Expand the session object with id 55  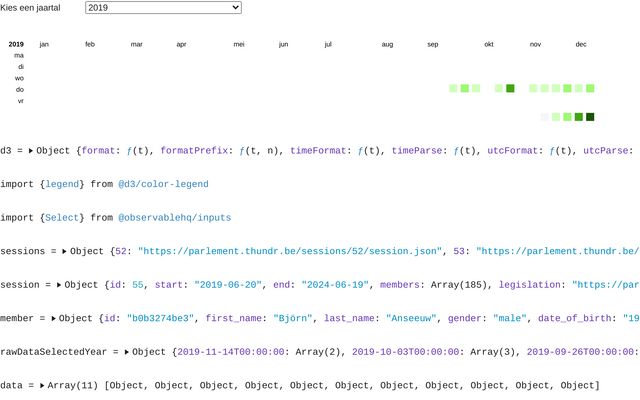59,285
